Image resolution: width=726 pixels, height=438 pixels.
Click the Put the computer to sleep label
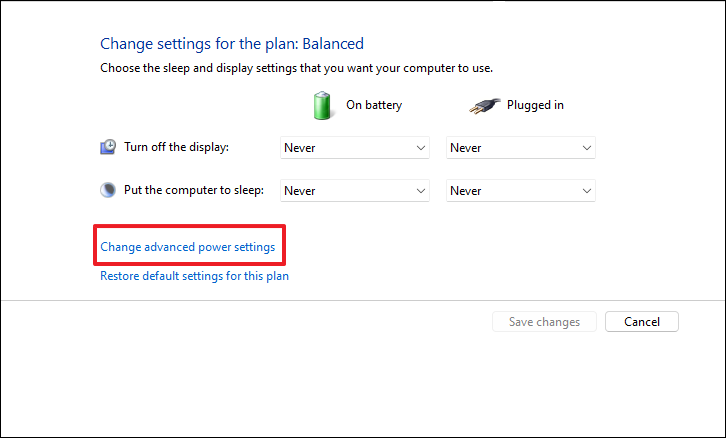click(194, 190)
